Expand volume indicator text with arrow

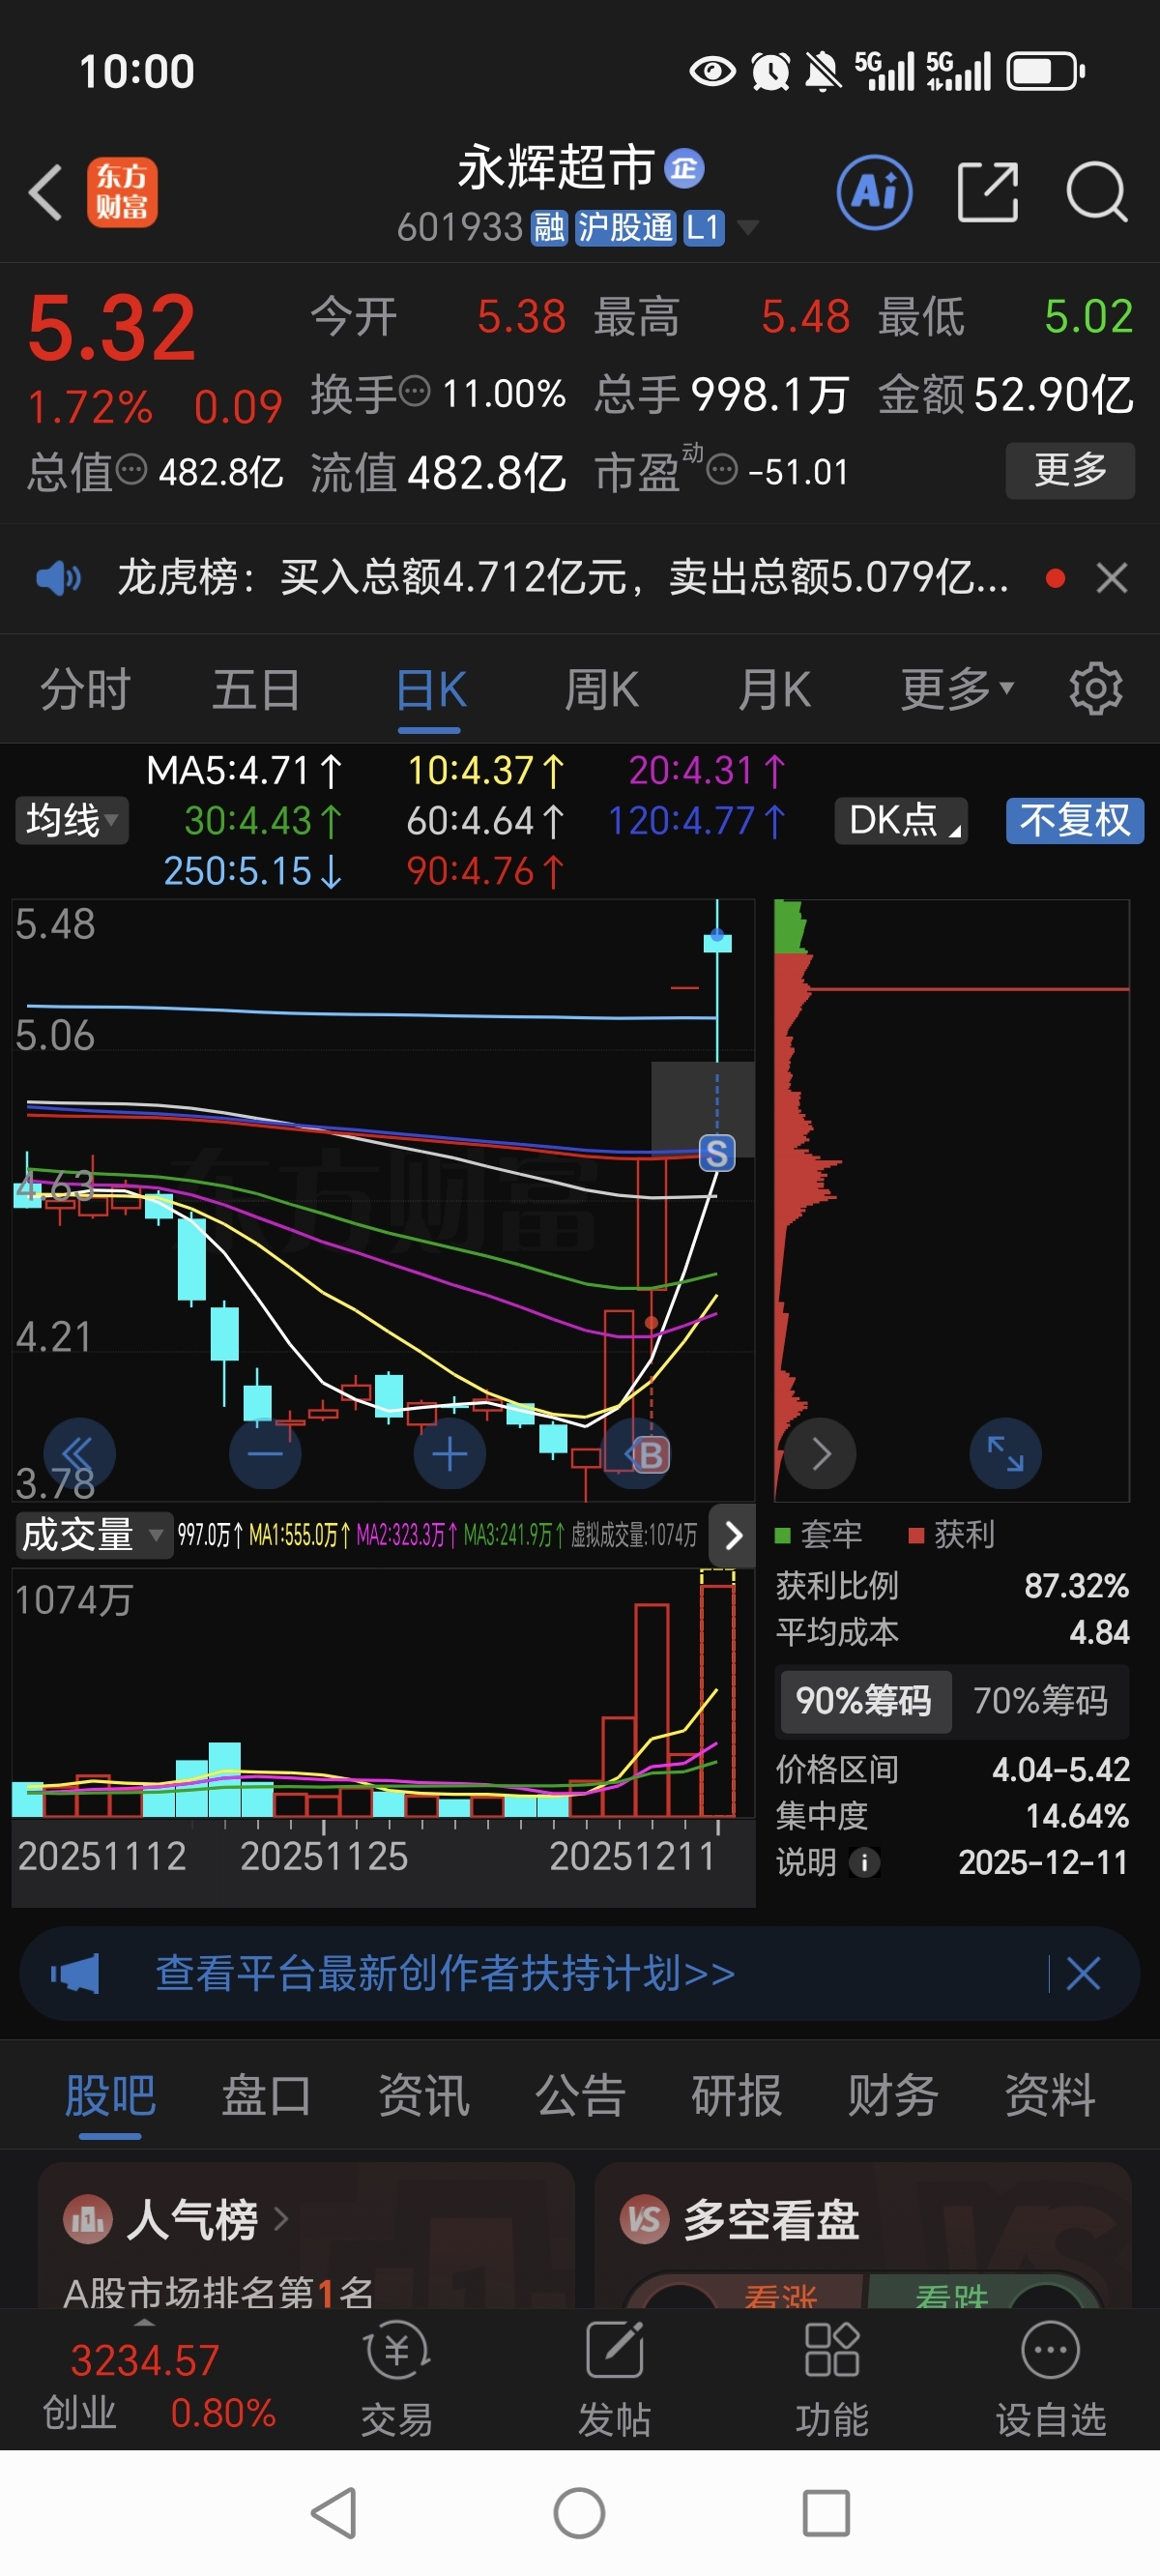click(733, 1534)
